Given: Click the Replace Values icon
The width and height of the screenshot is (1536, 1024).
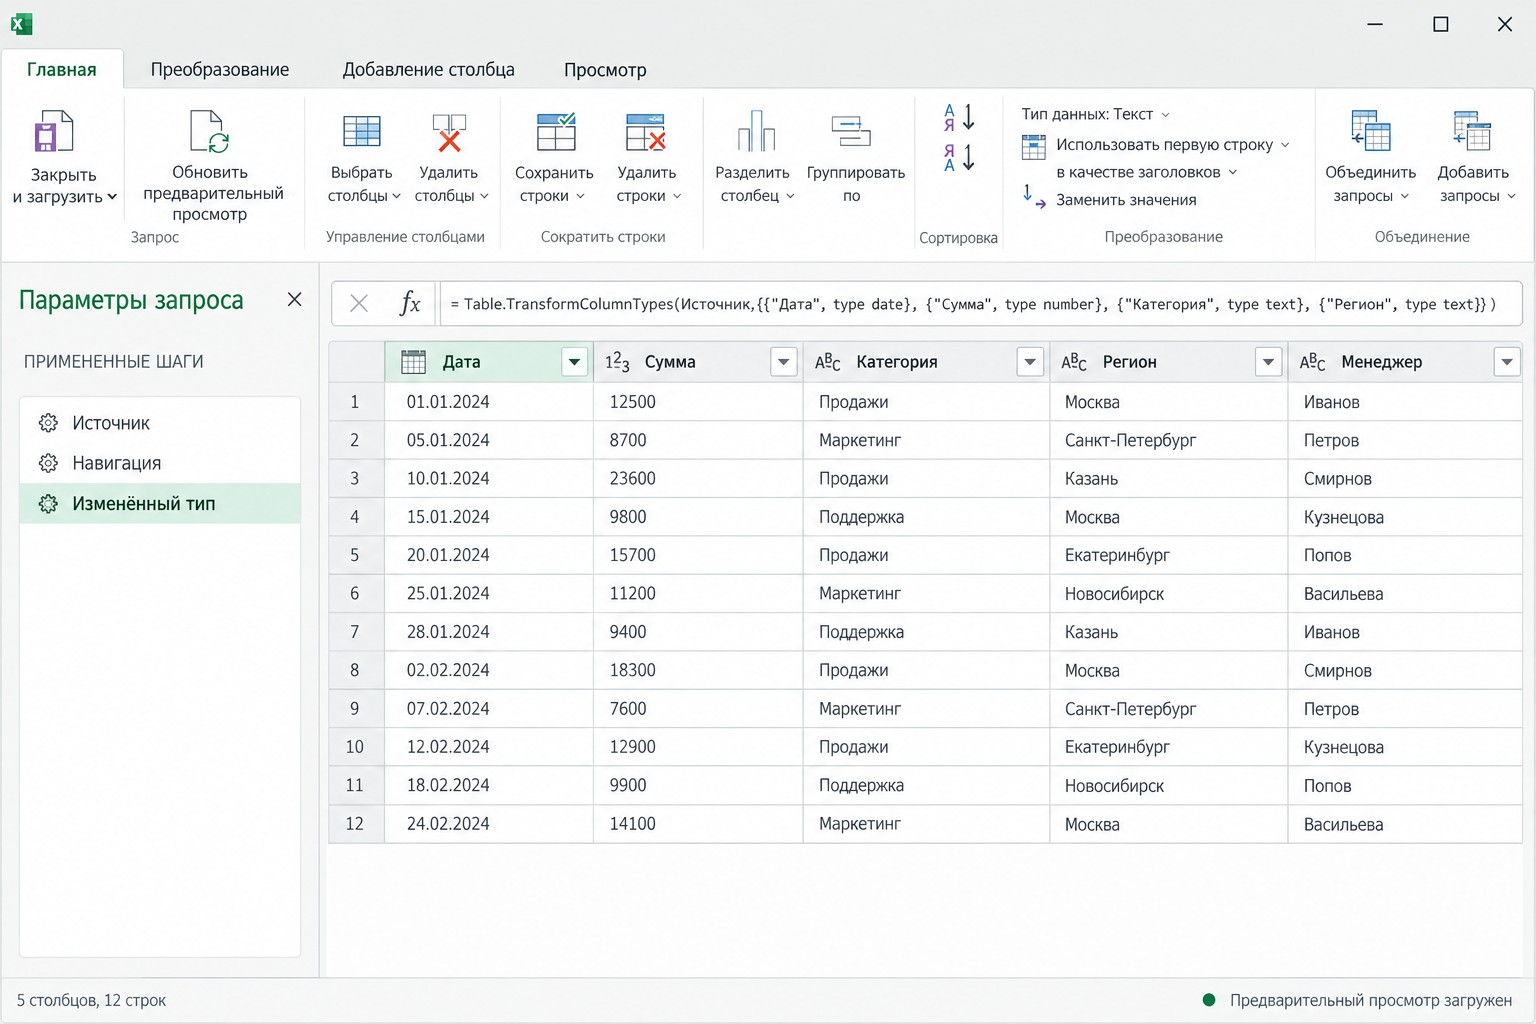Looking at the screenshot, I should tap(1034, 197).
